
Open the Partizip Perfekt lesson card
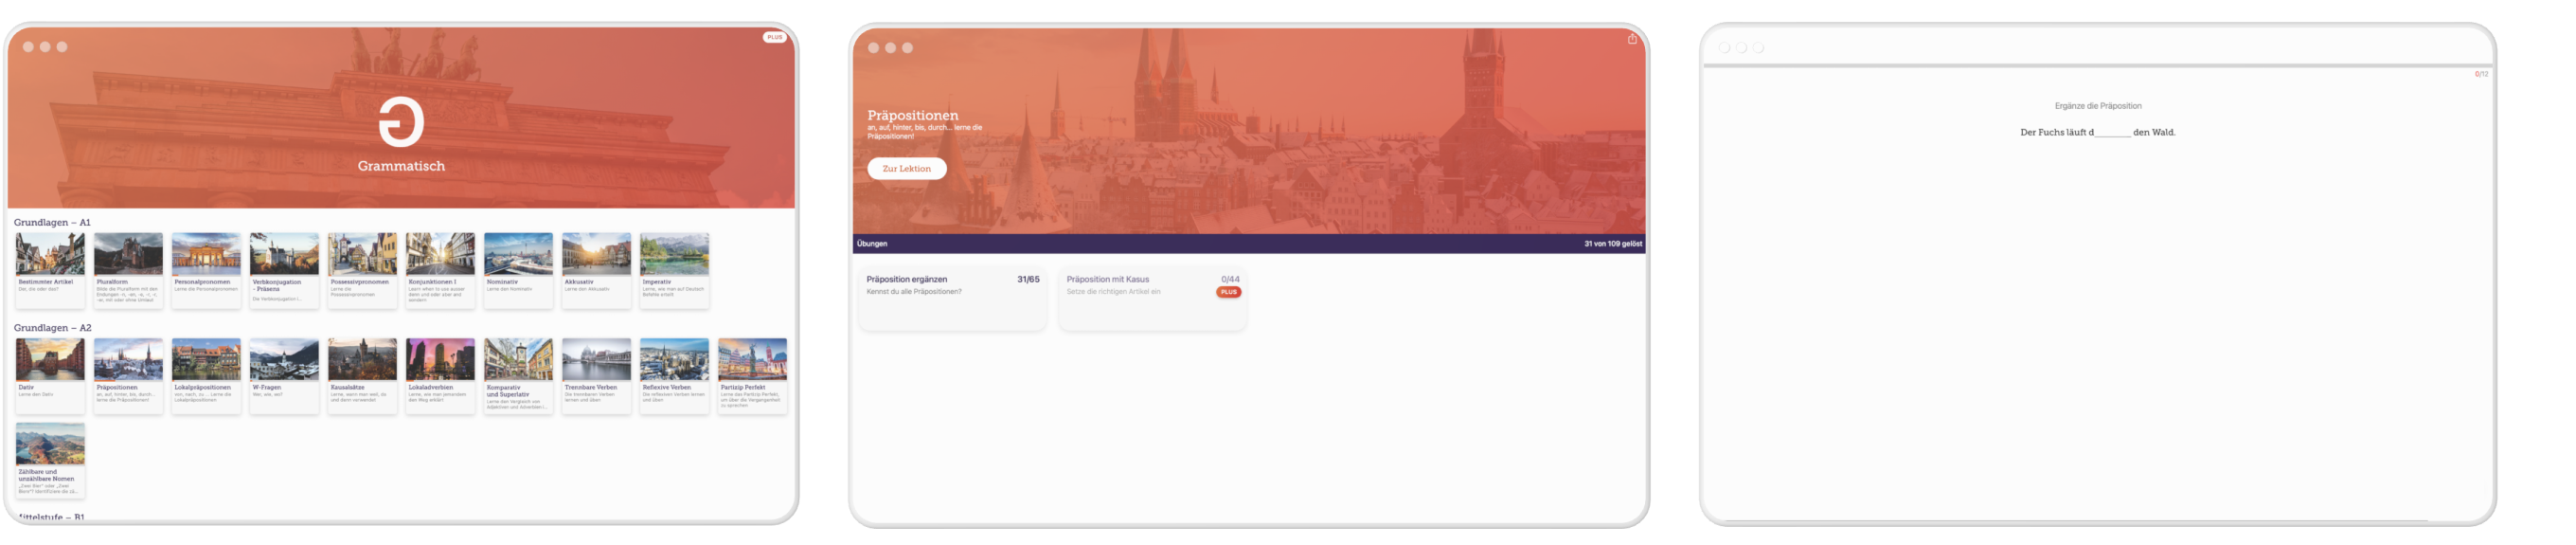[752, 376]
